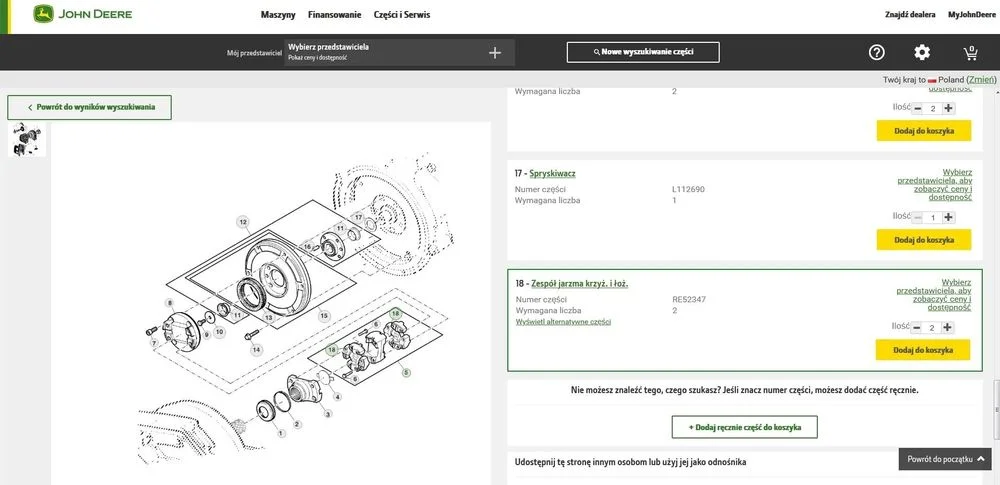Select callout 14 in the diagram

(x=256, y=350)
